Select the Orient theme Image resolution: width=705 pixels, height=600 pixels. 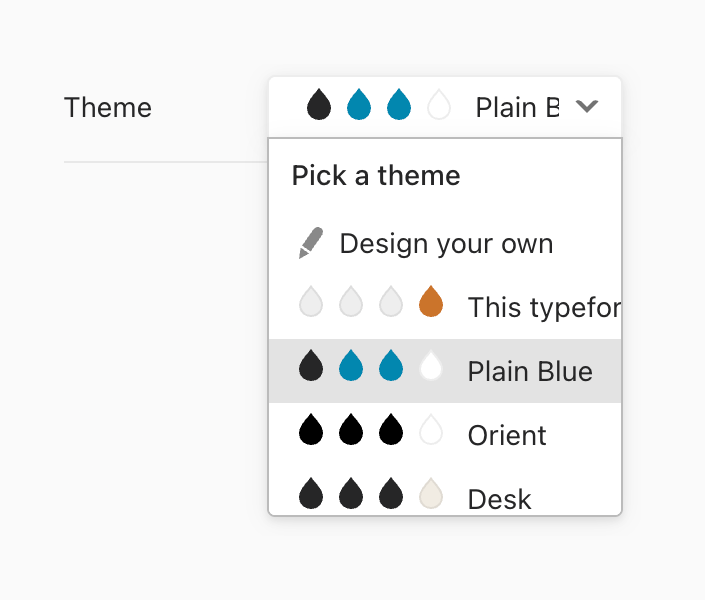[x=507, y=436]
